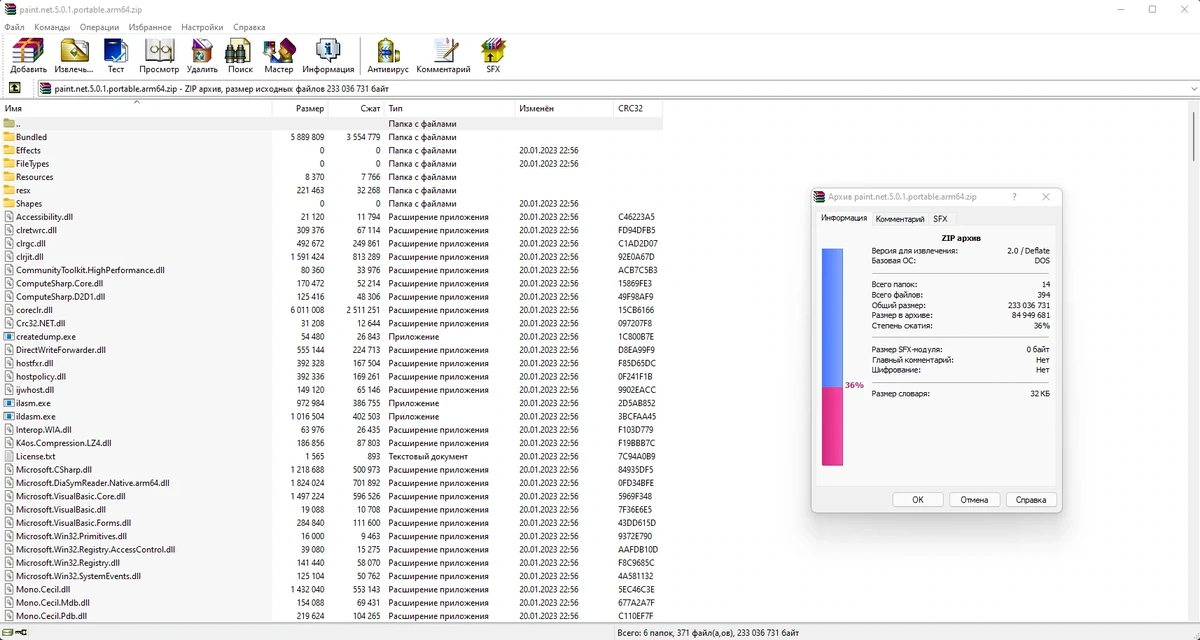Viewport: 1200px width, 640px height.
Task: Select the FileTypes folder icon
Action: (x=9, y=163)
